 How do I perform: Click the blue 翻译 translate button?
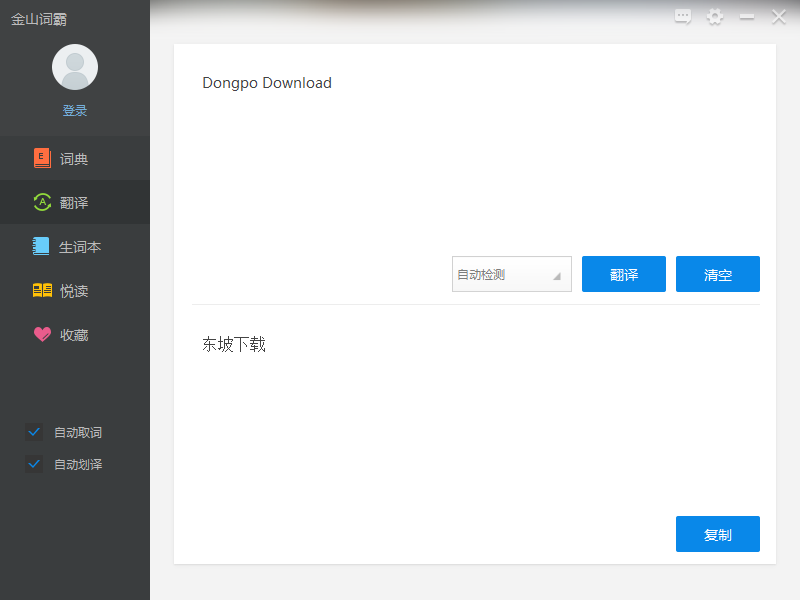tap(623, 274)
